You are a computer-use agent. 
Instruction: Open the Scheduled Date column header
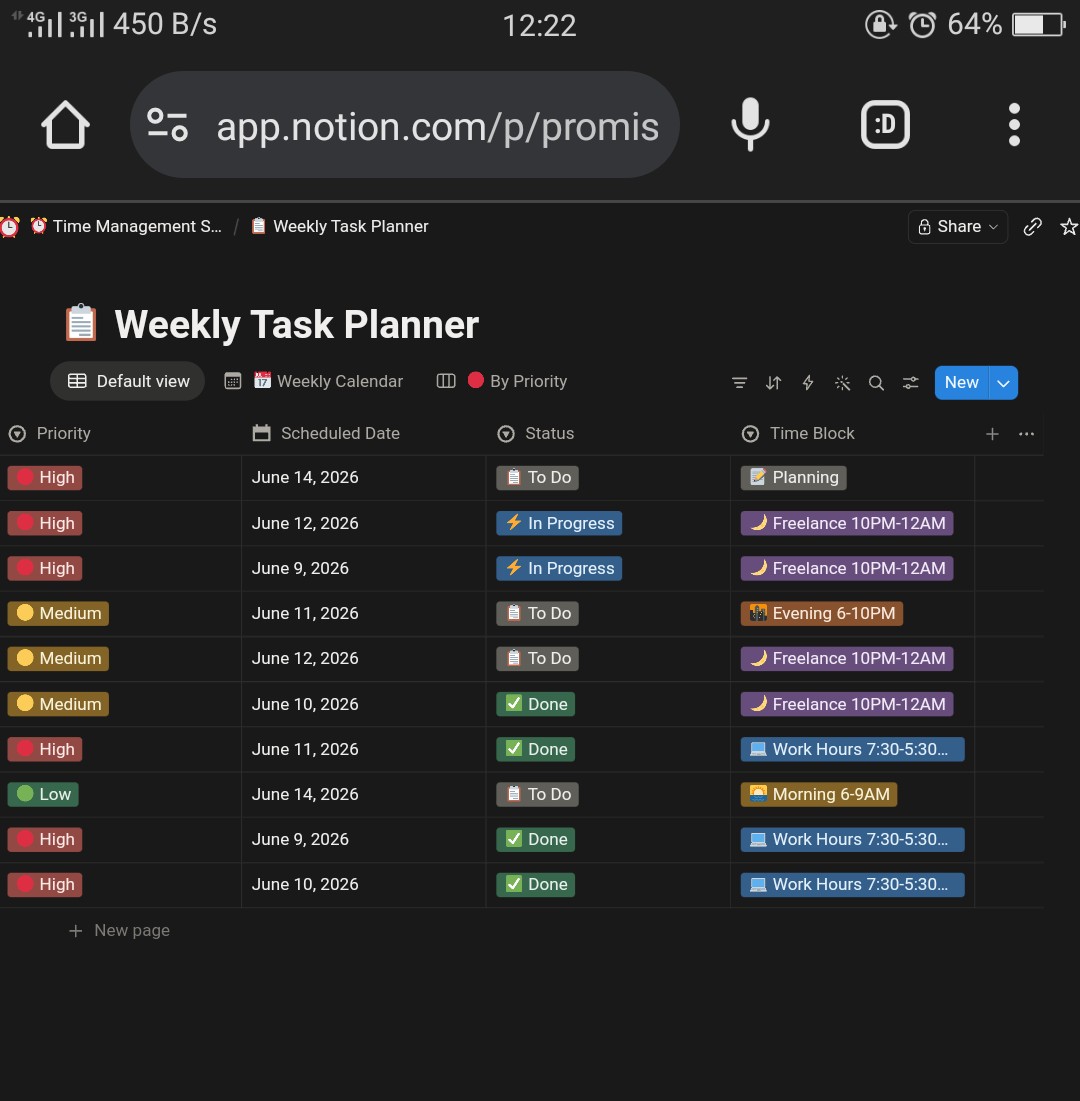[x=364, y=433]
